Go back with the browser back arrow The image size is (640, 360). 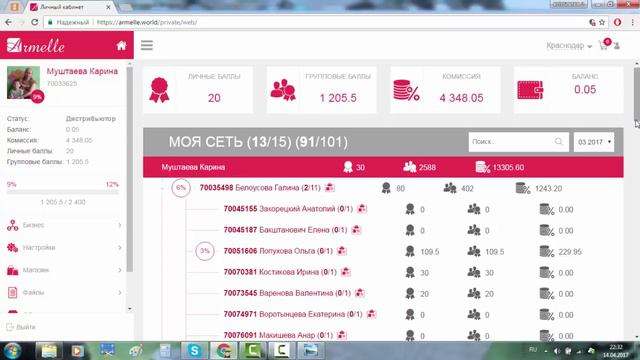(9, 22)
